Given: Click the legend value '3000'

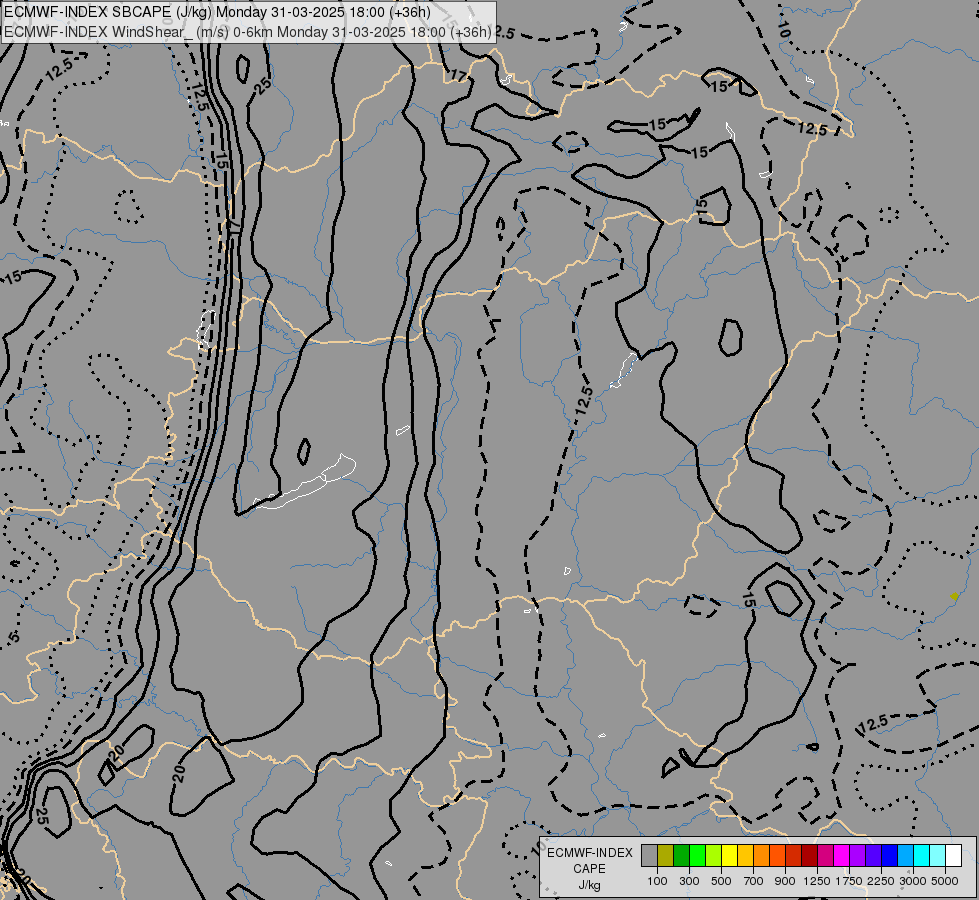Looking at the screenshot, I should 913,881.
